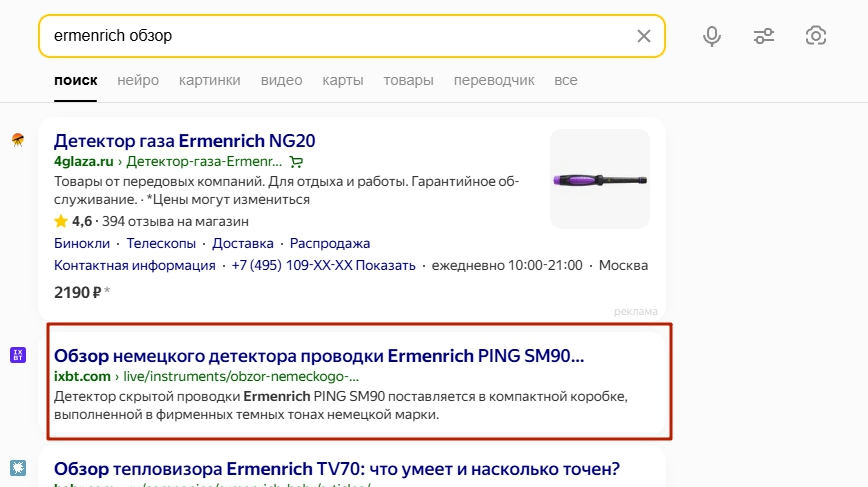
Task: Open the 'Бинокли' sitelink
Action: [x=82, y=244]
